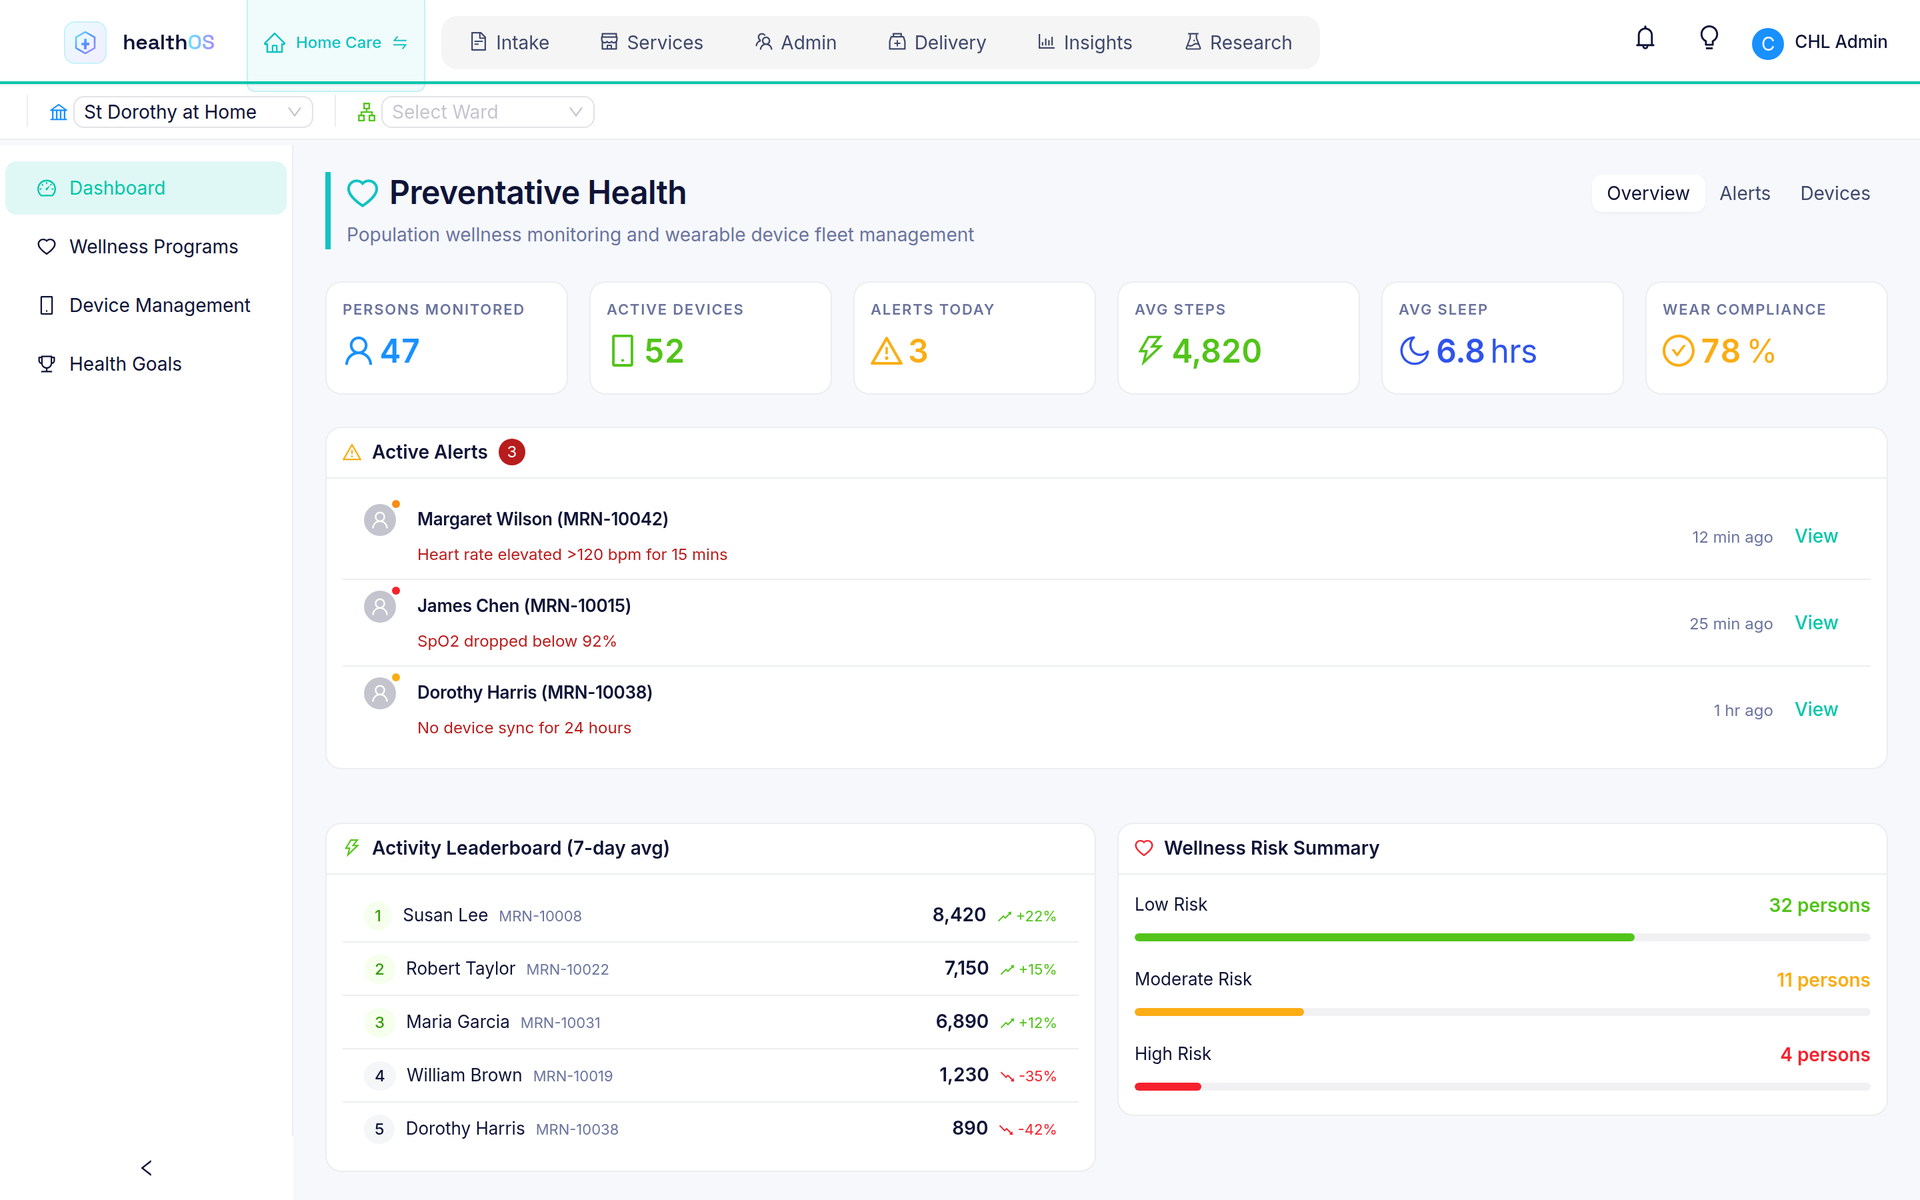
Task: Open the Home Care module switcher
Action: click(336, 43)
